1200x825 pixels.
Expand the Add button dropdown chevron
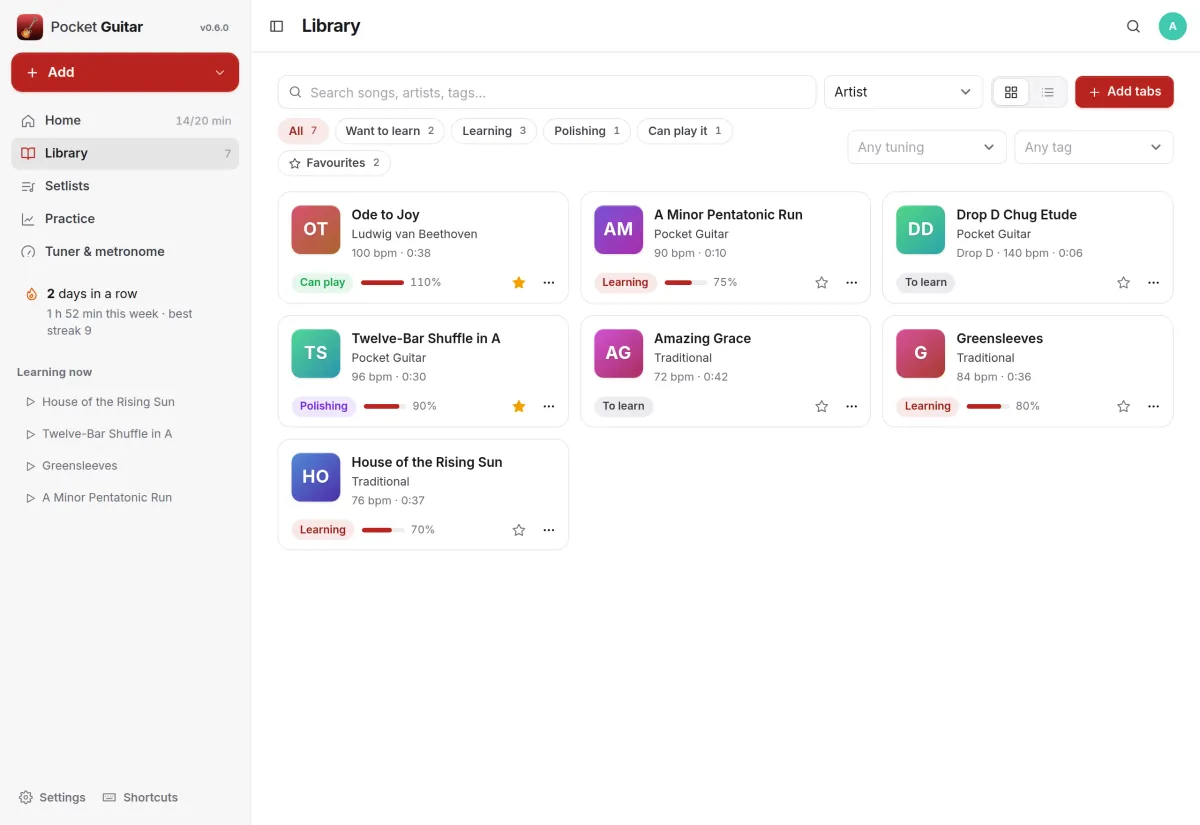(x=220, y=73)
